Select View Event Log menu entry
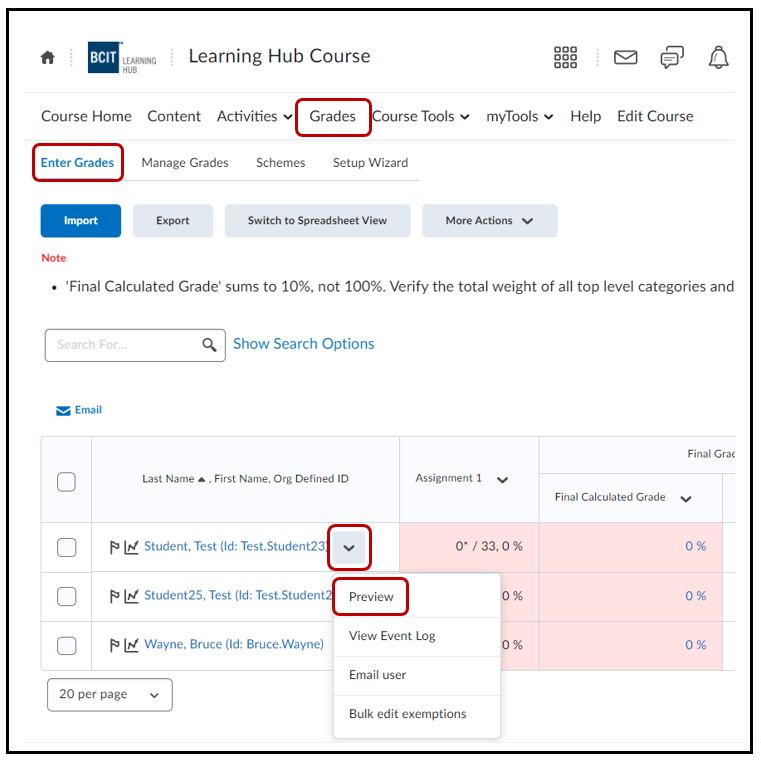This screenshot has width=761, height=760. pos(392,636)
